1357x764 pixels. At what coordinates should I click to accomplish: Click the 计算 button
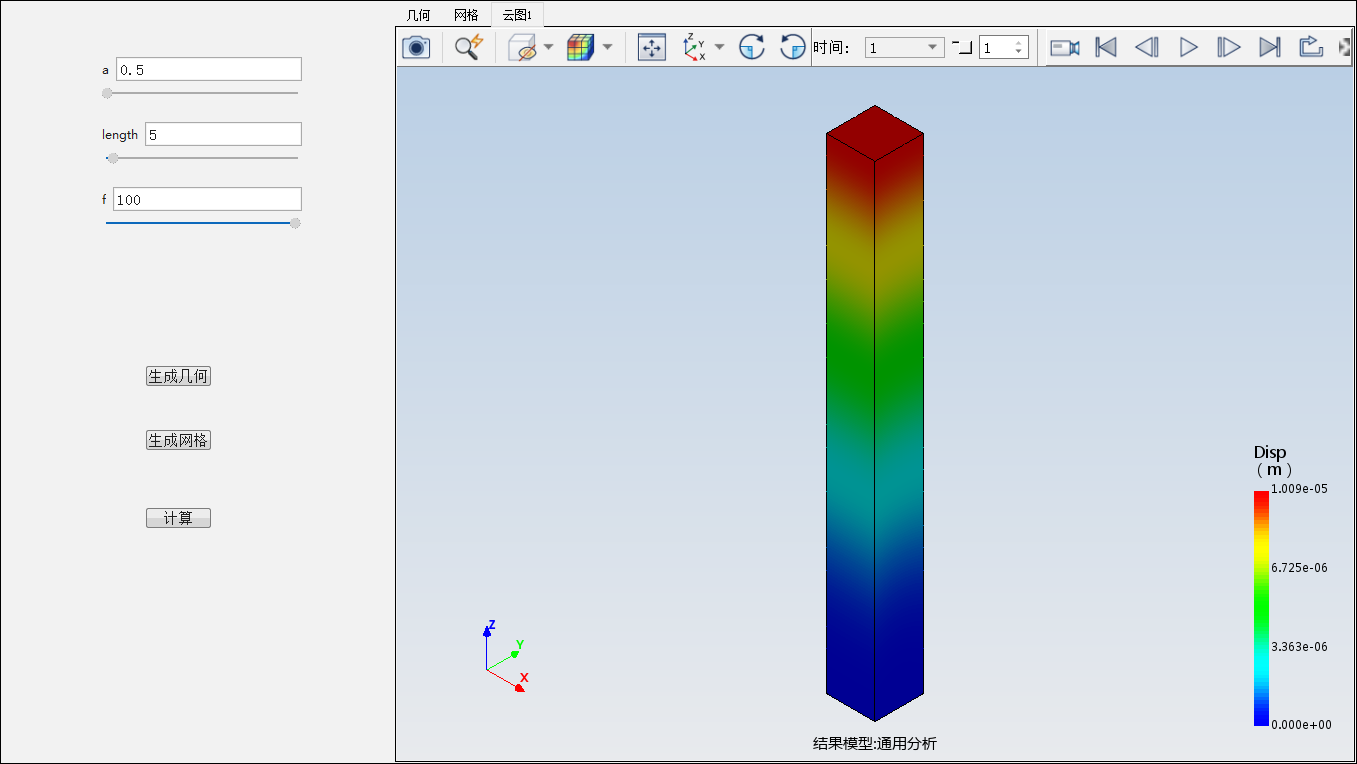tap(178, 518)
